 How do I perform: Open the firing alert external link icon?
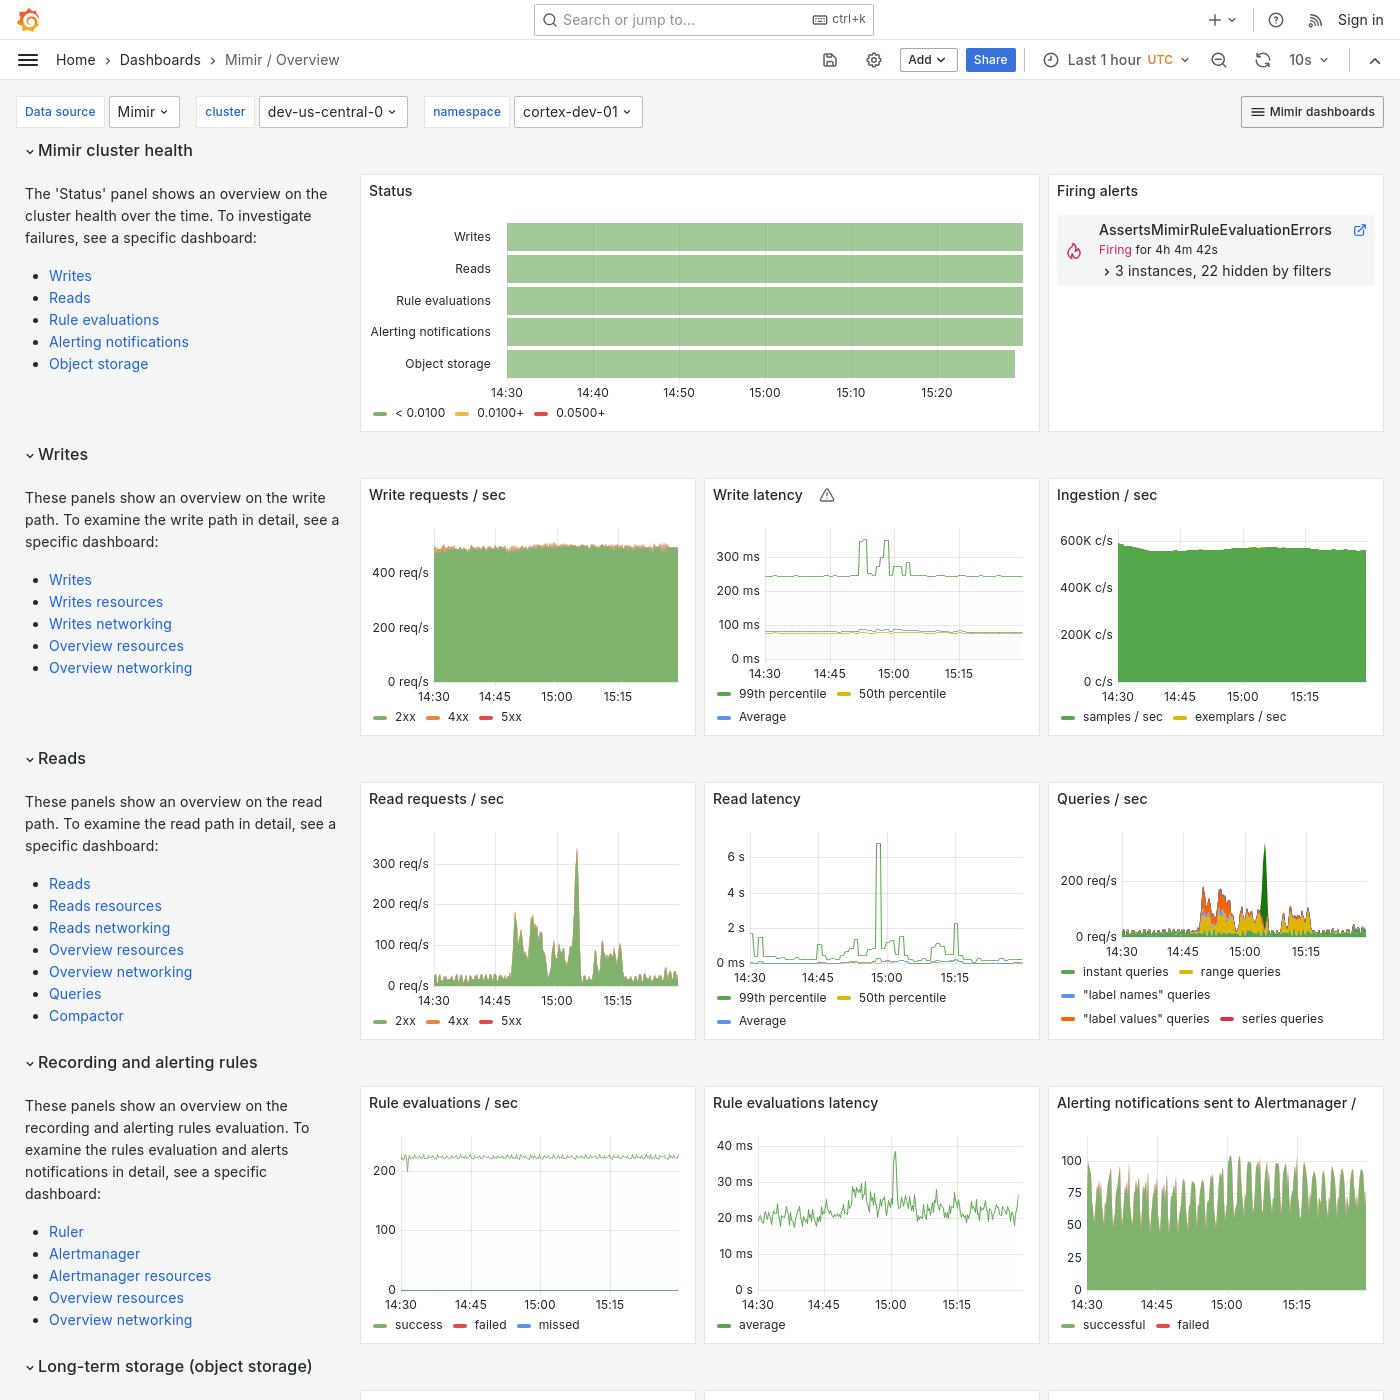coord(1359,230)
